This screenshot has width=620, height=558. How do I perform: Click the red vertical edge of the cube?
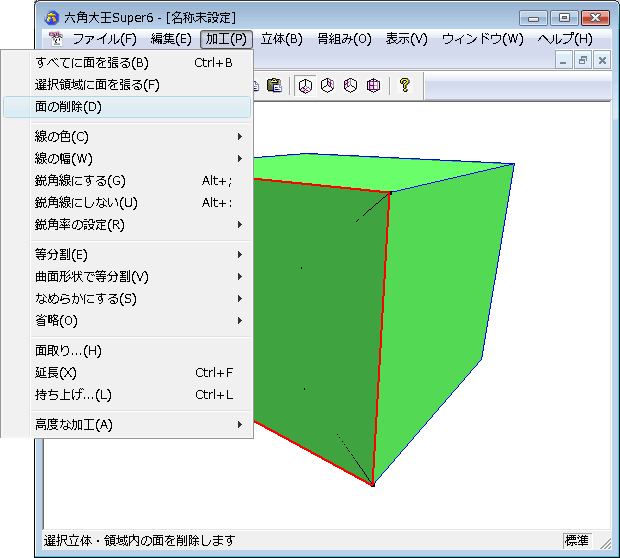[381, 338]
